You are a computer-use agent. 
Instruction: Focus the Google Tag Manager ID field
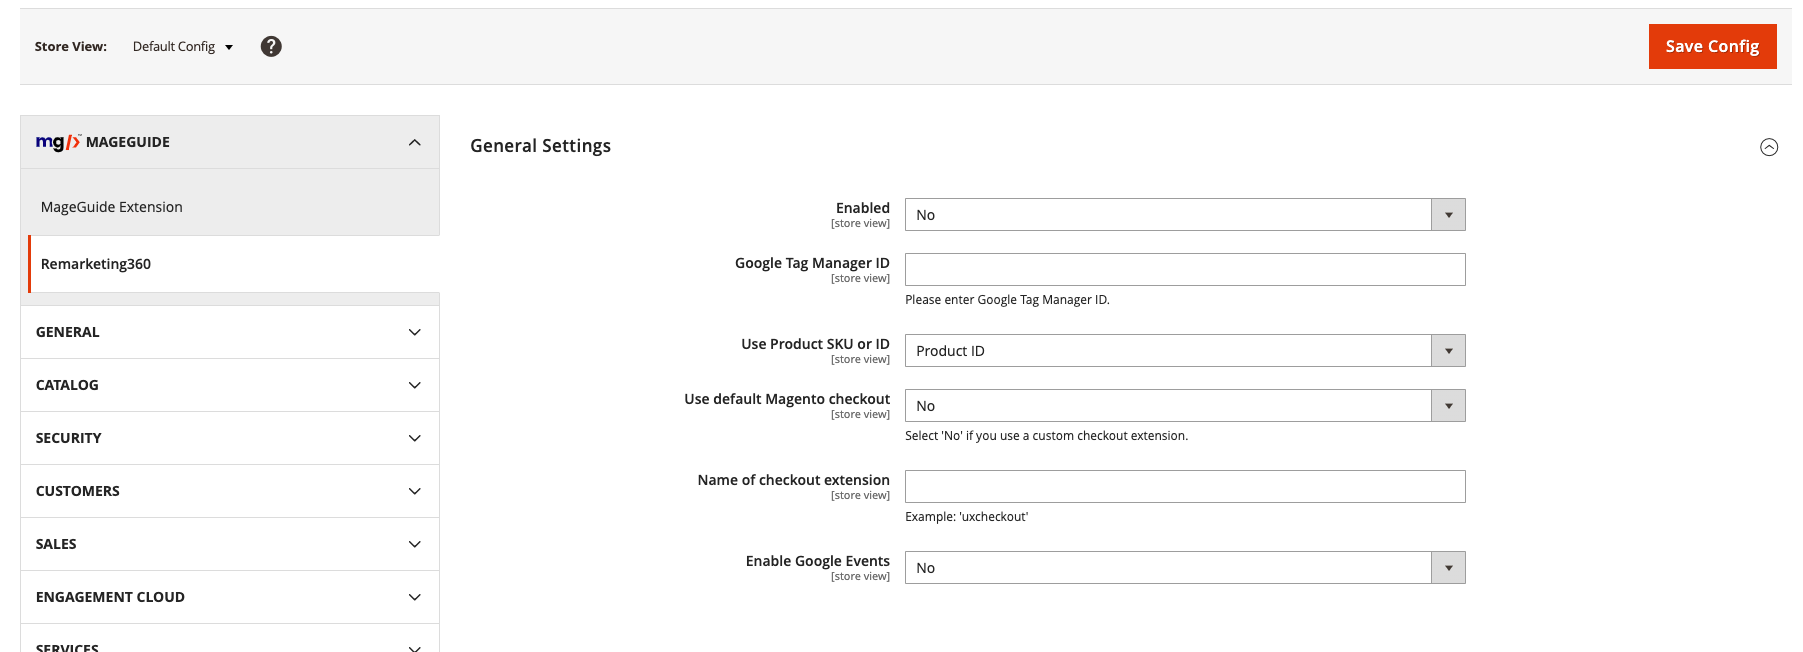(1184, 270)
